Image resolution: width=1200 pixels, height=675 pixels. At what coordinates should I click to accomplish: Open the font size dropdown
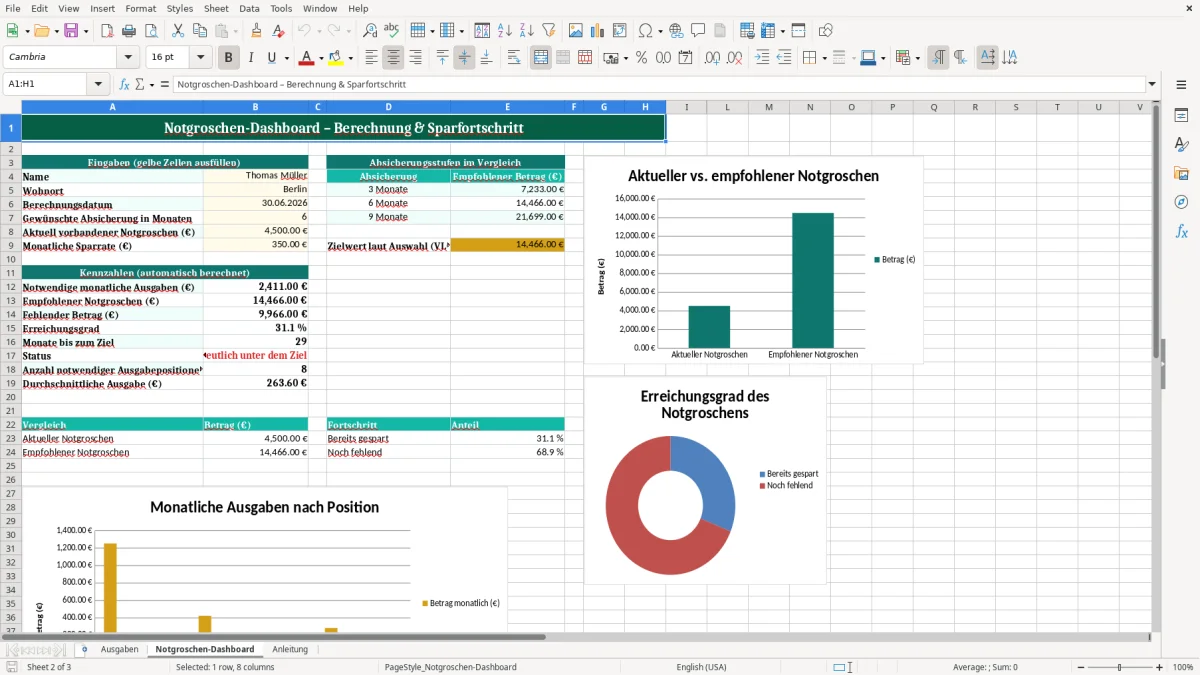[200, 58]
